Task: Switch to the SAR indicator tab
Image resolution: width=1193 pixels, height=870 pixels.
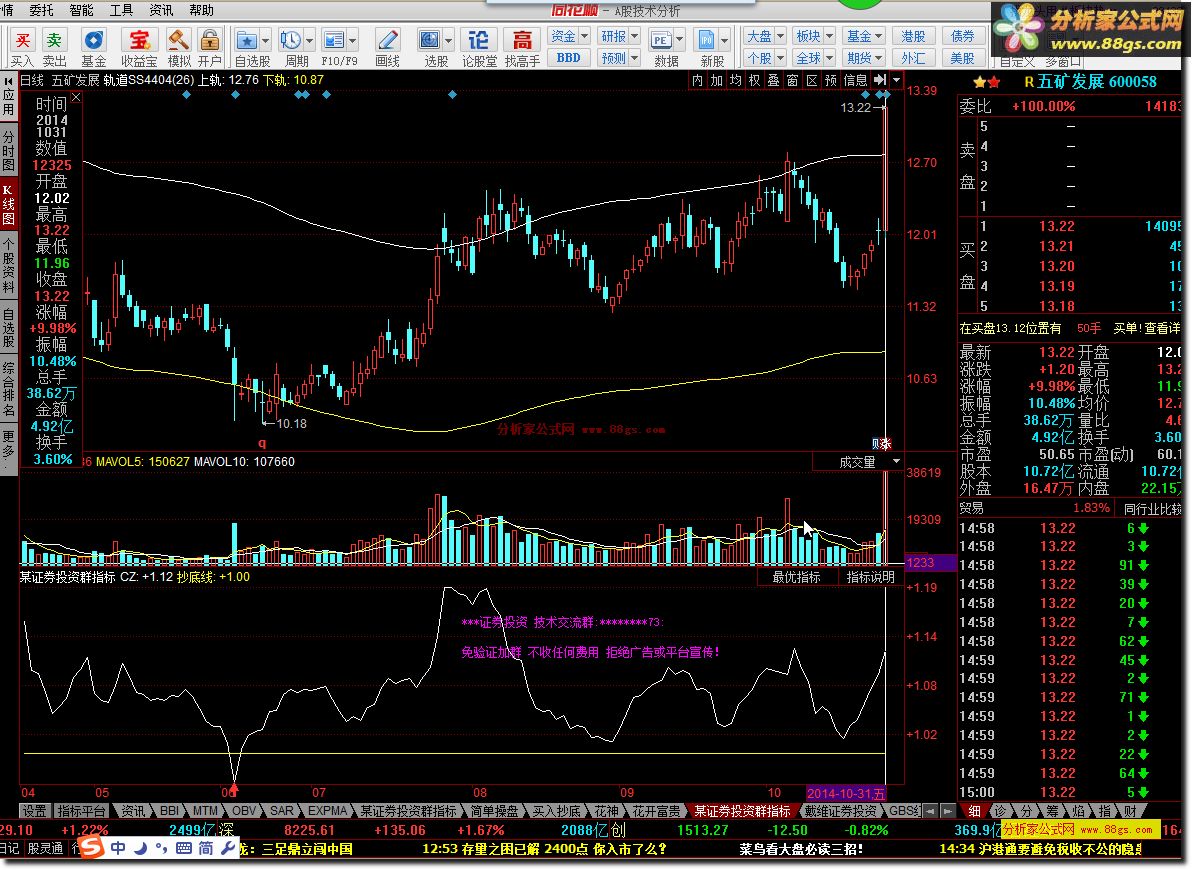Action: (x=282, y=811)
